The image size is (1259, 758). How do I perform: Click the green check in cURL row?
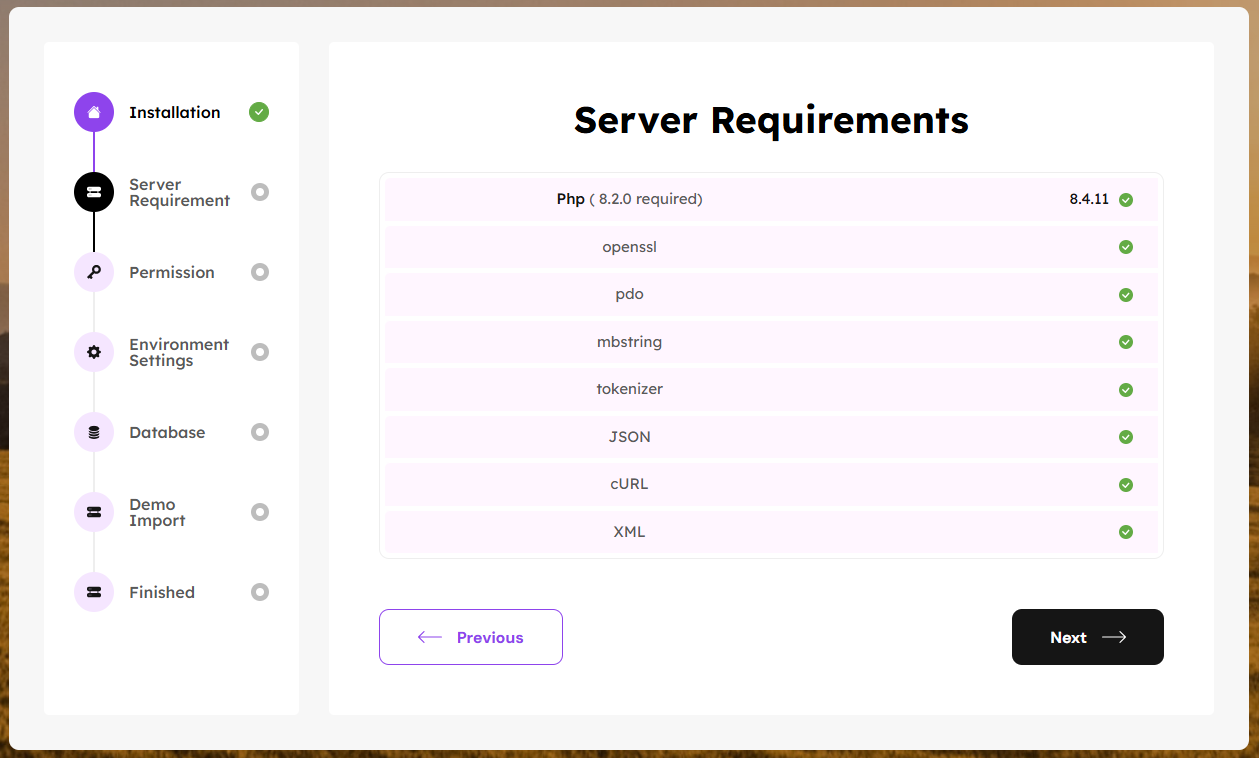(1126, 485)
